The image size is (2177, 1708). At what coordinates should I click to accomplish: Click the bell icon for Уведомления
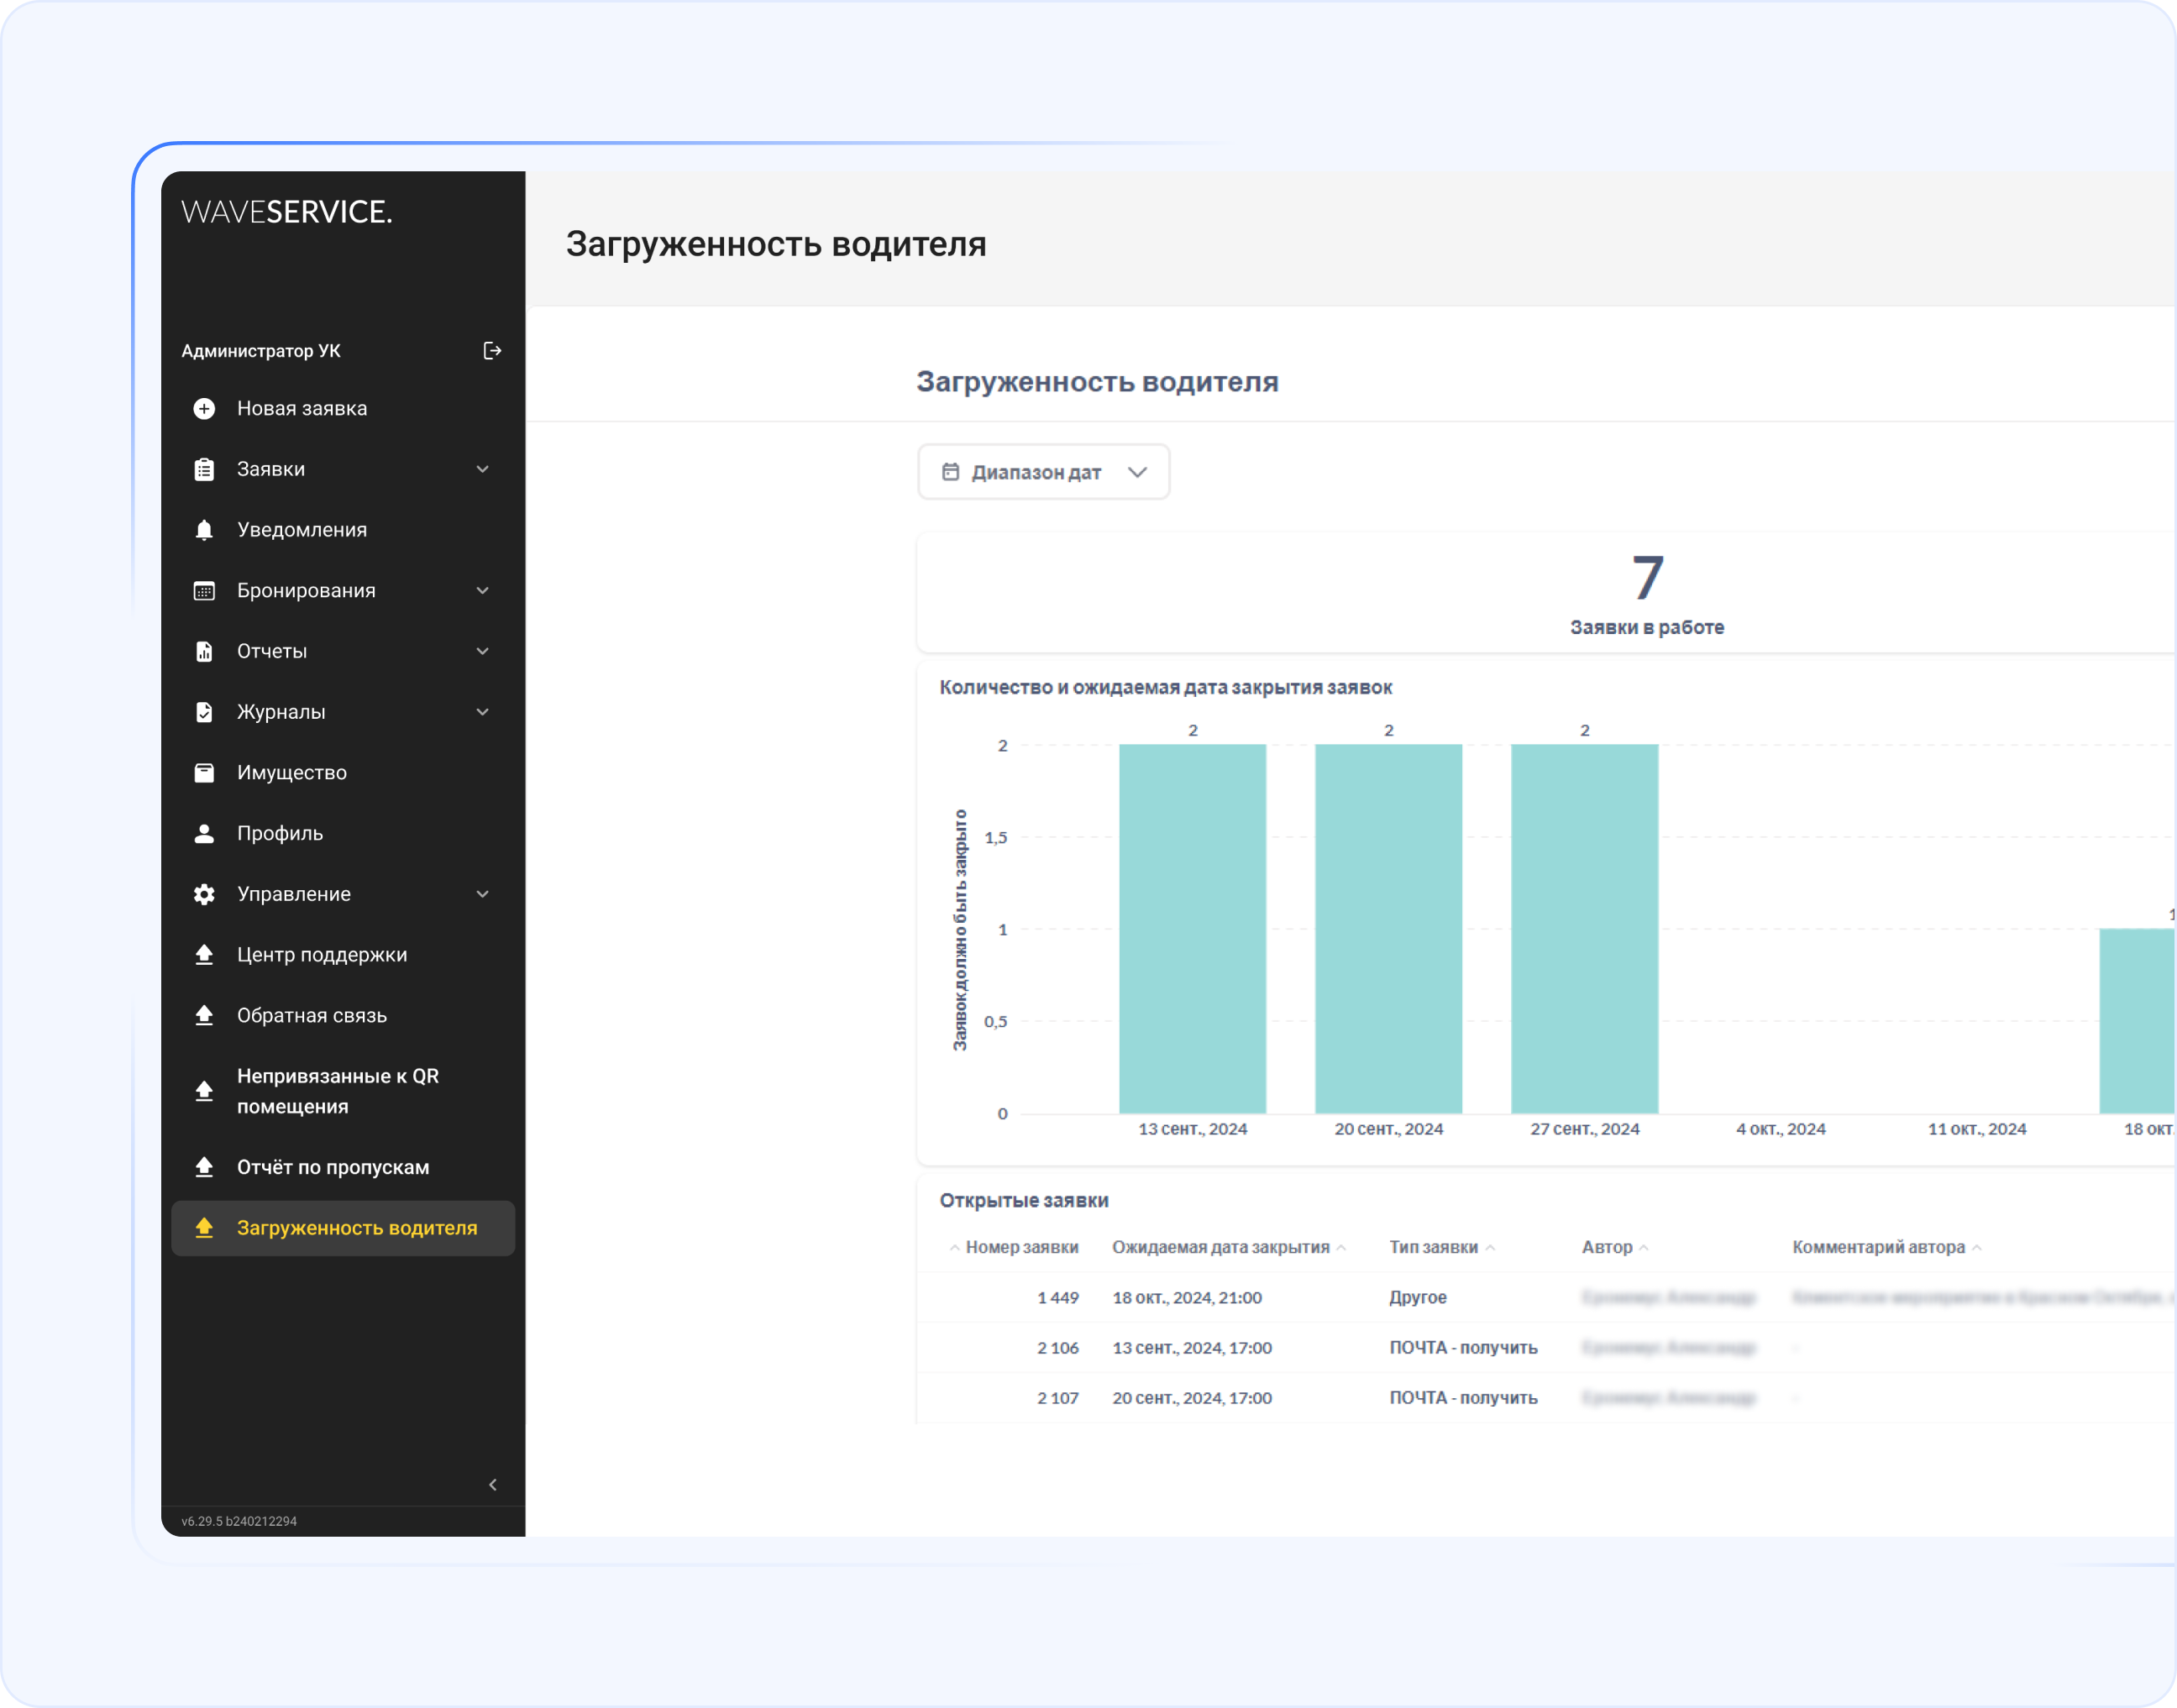pos(204,530)
